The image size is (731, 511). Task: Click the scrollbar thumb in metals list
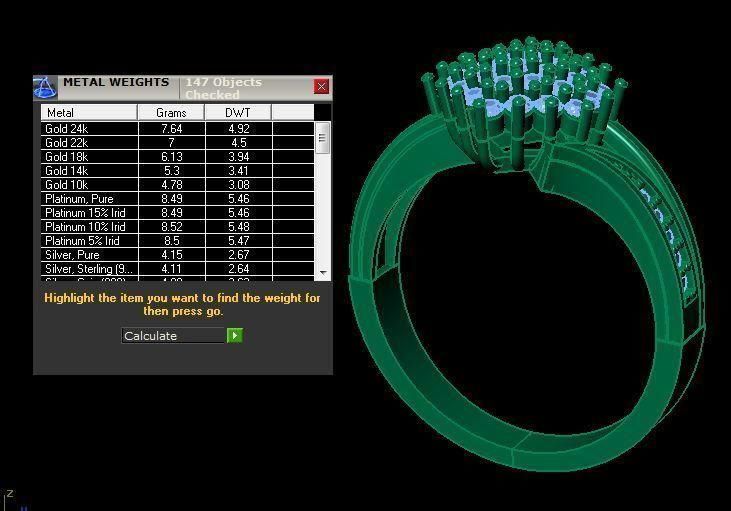point(322,138)
